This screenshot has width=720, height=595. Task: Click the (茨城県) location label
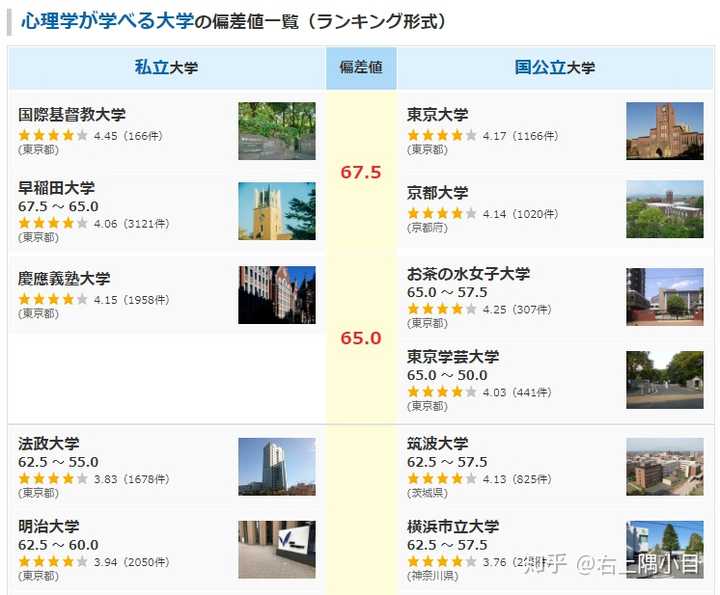pyautogui.click(x=428, y=493)
